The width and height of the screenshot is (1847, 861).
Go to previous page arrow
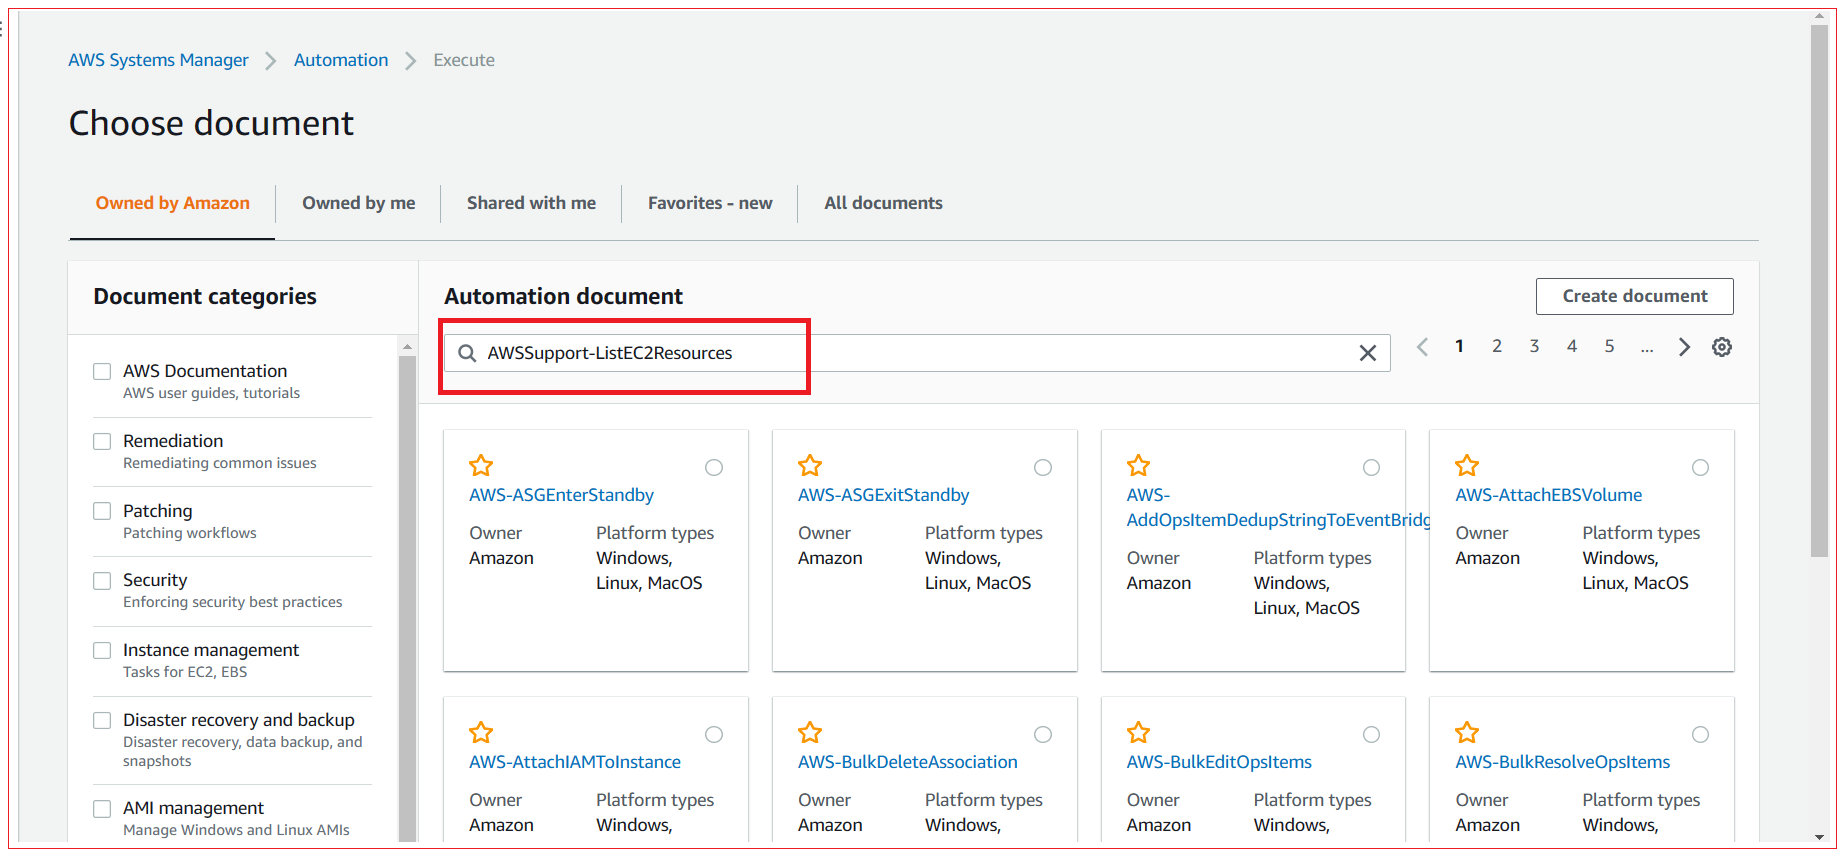[x=1422, y=347]
